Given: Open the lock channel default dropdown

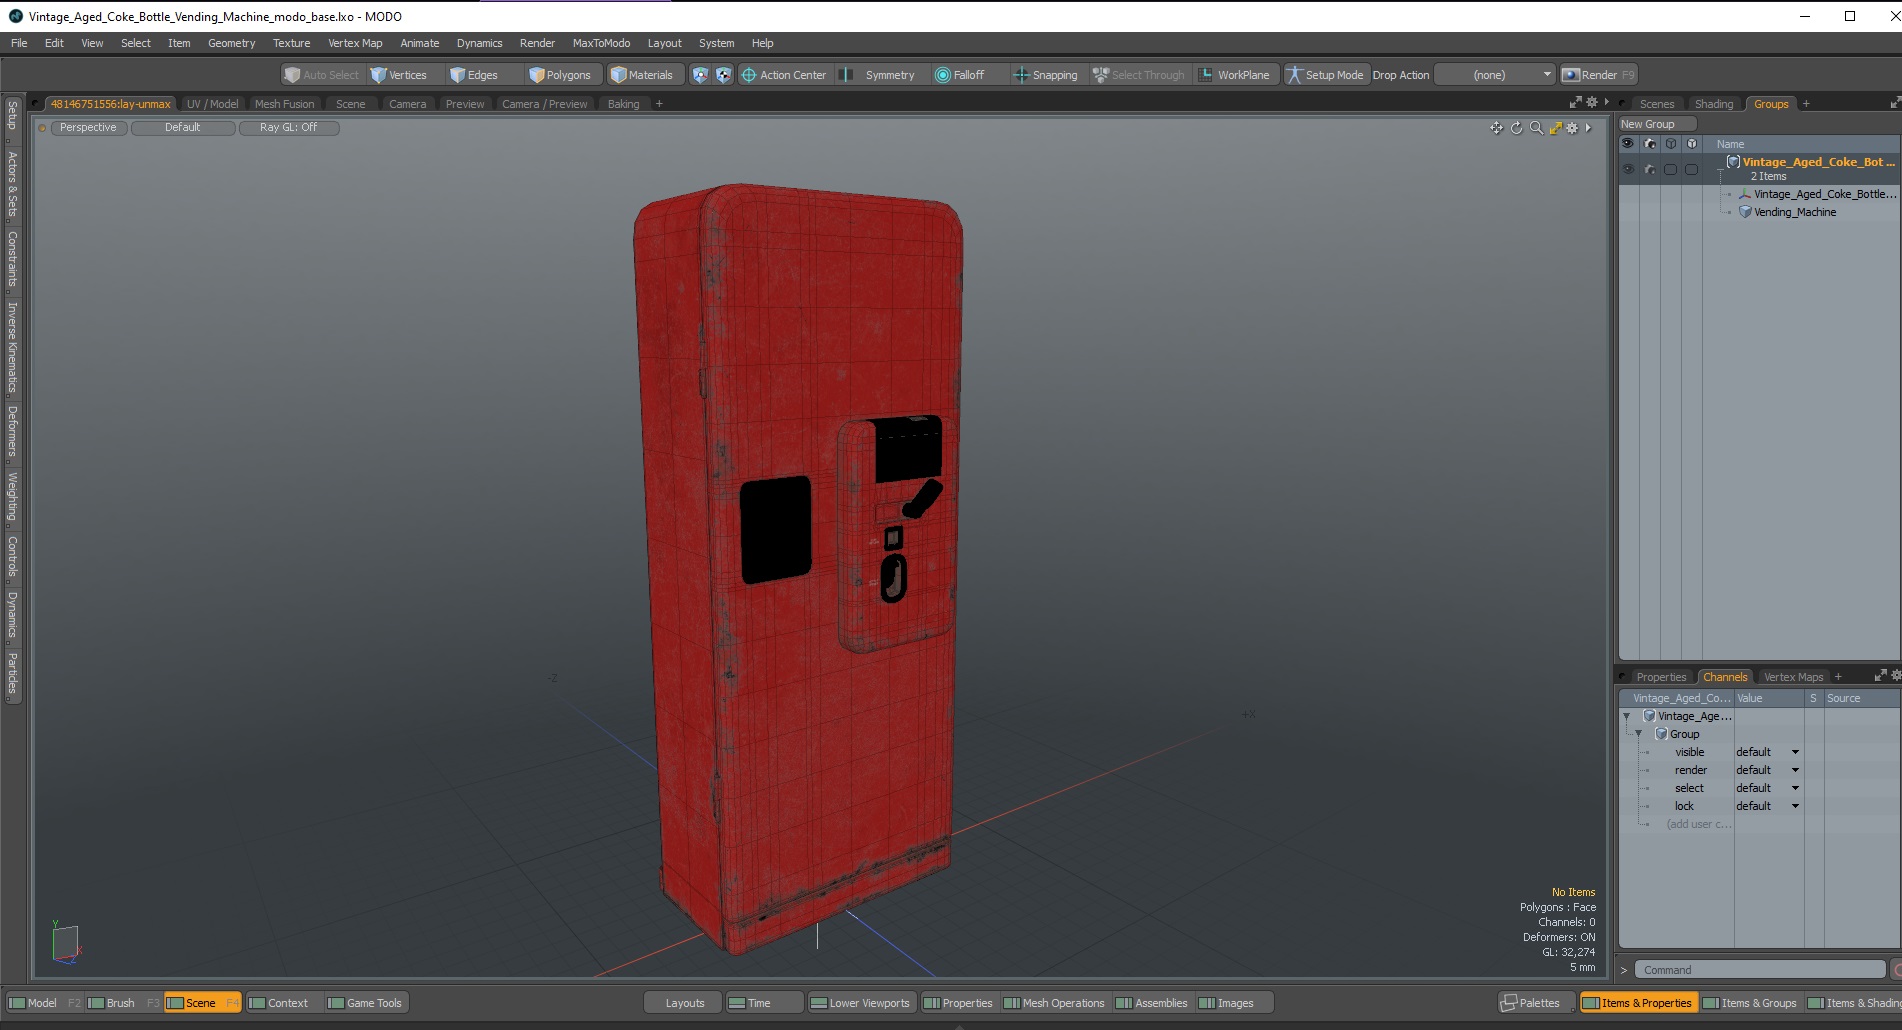Looking at the screenshot, I should coord(1768,806).
